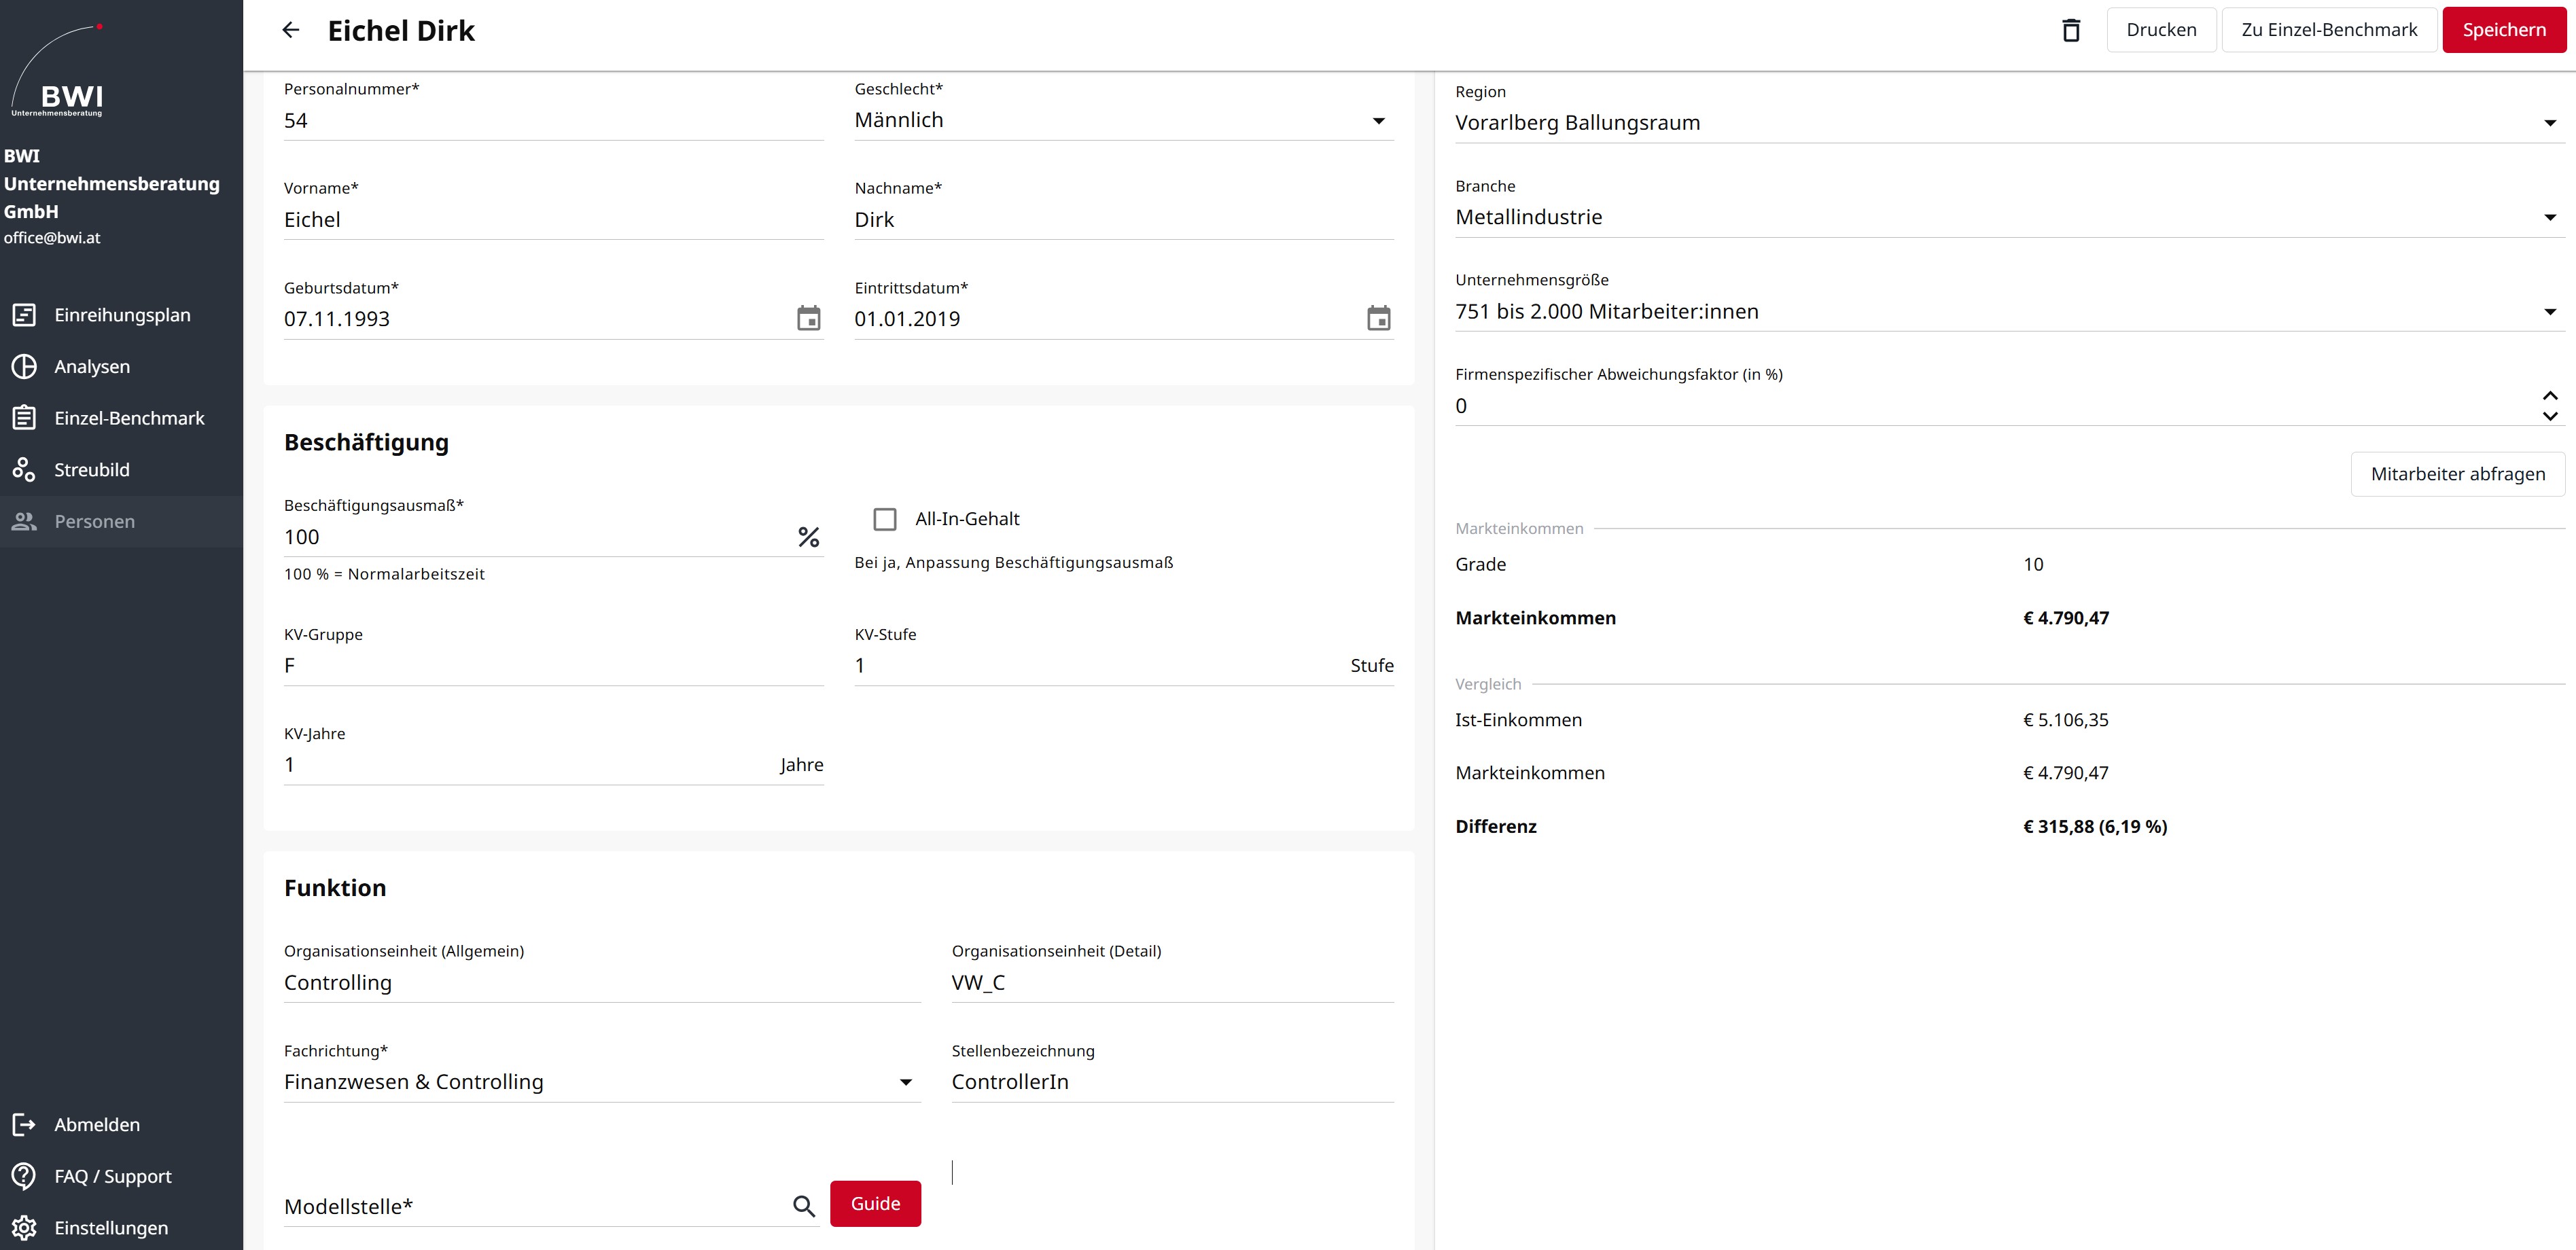This screenshot has width=2576, height=1250.
Task: Click the Analysen pie chart icon
Action: 24,366
